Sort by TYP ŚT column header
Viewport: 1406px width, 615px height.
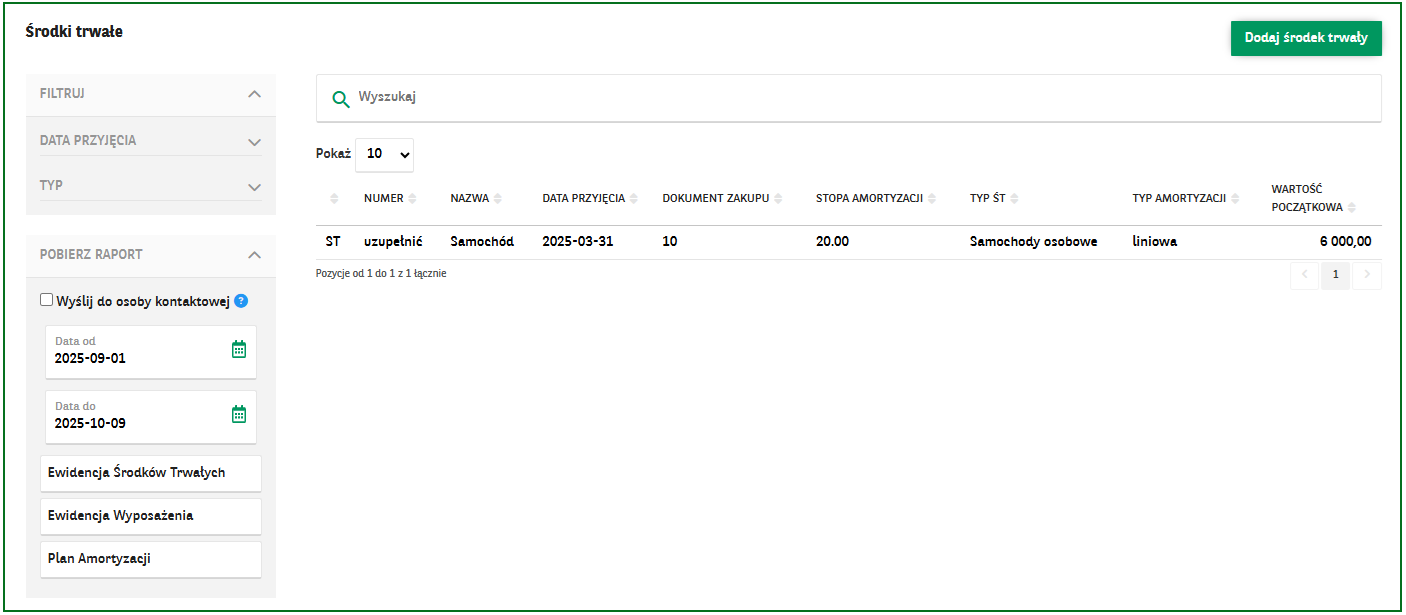(x=994, y=198)
